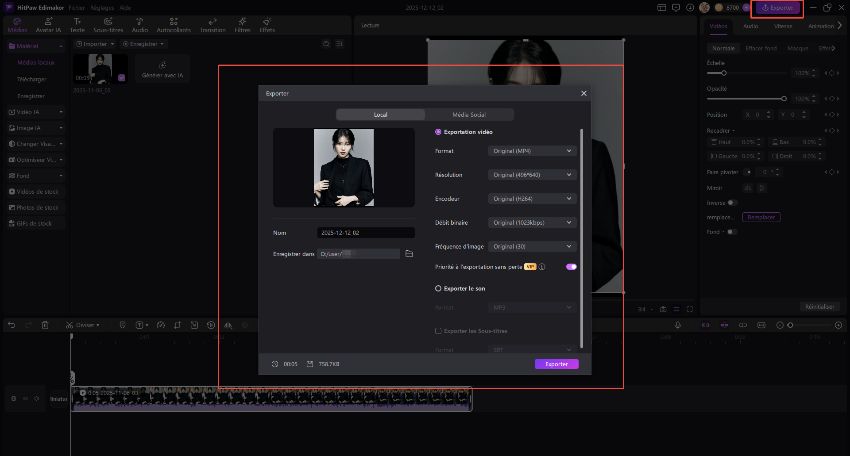Select the Exporter le son radio button
The height and width of the screenshot is (456, 850).
(x=438, y=288)
